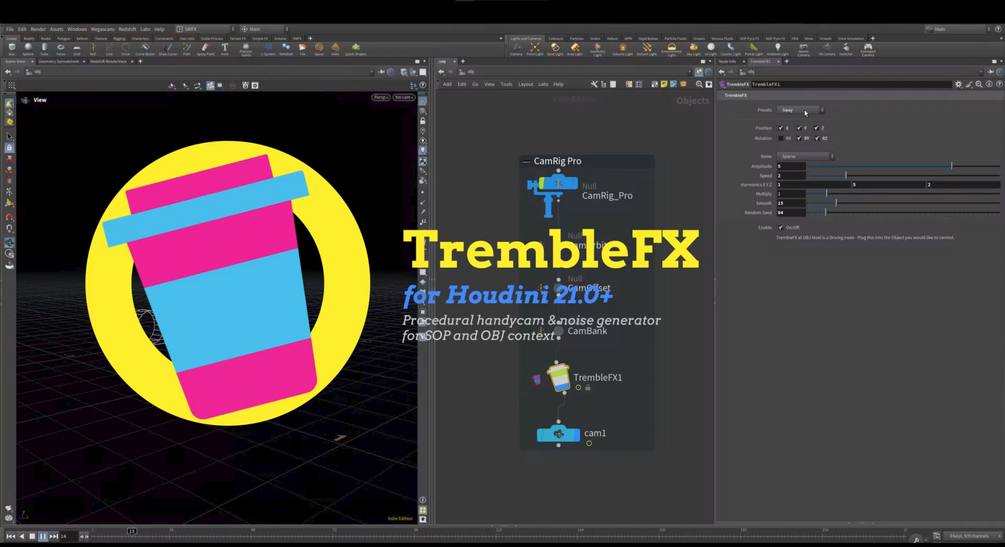The height and width of the screenshot is (547, 1005).
Task: Toggle Position Z checkbox
Action: [x=817, y=128]
